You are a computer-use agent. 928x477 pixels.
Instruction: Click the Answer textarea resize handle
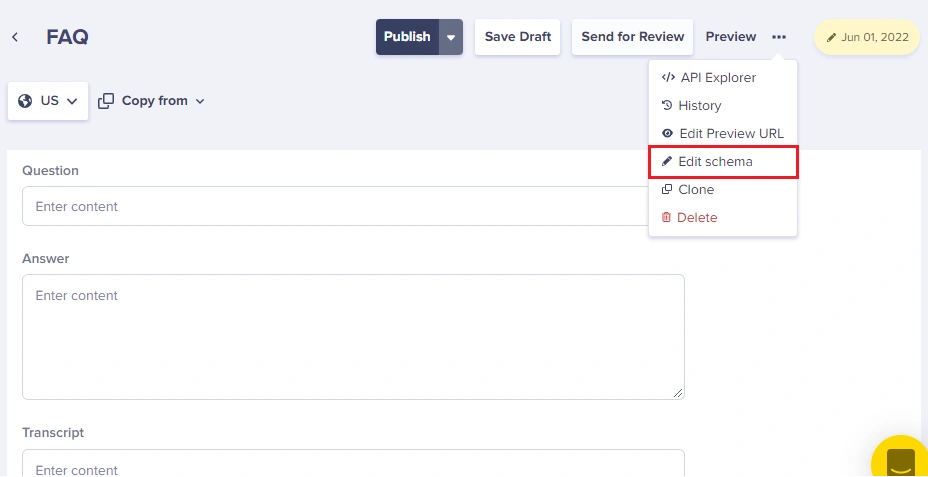(x=678, y=393)
